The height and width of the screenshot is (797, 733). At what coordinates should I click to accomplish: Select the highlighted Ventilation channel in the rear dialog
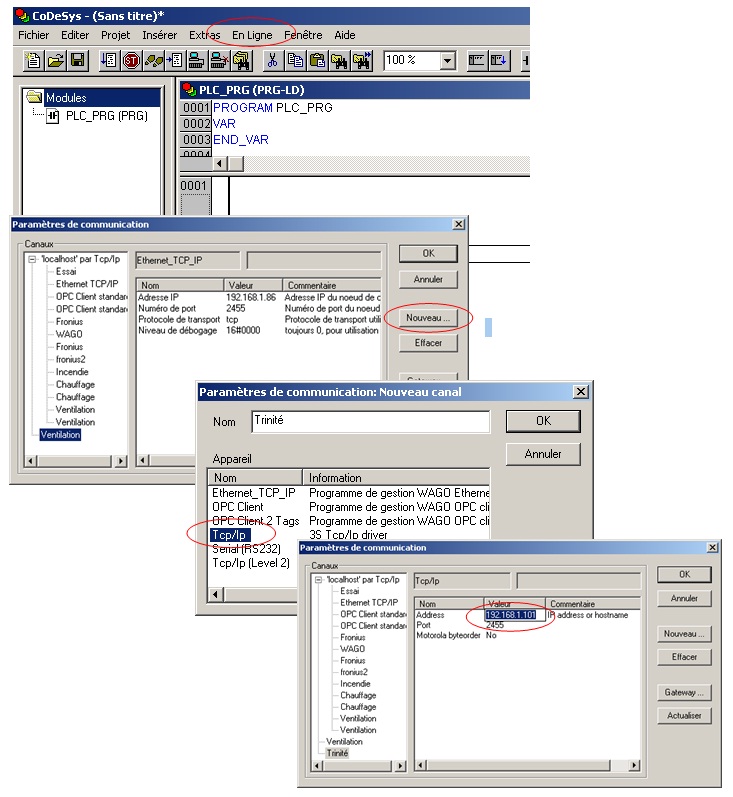pyautogui.click(x=60, y=435)
